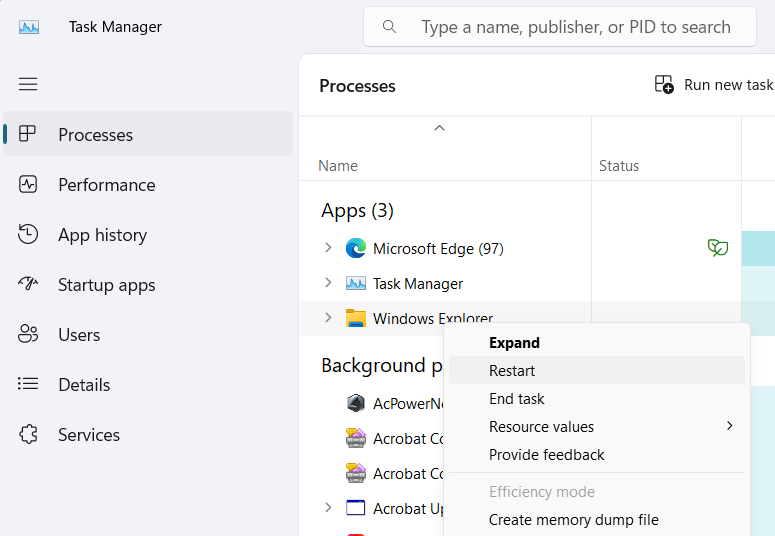Select the Processes navigation item
Screen dimensions: 775x536
pyautogui.click(x=148, y=134)
